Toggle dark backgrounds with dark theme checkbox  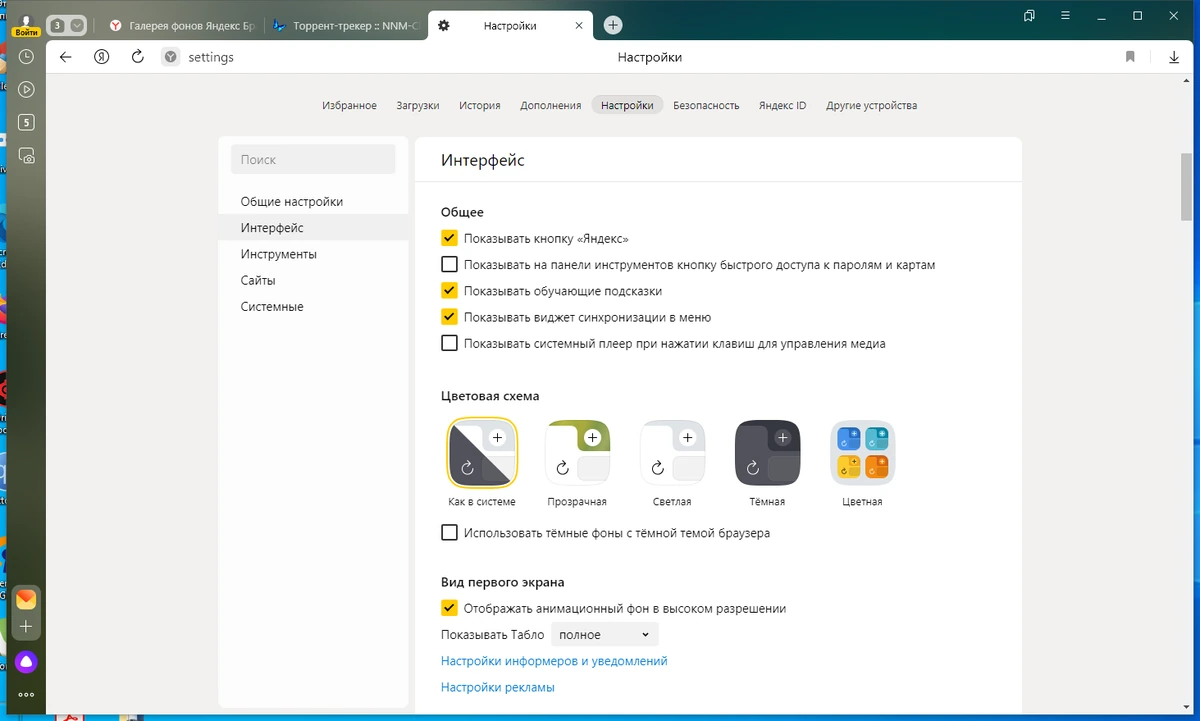click(449, 533)
